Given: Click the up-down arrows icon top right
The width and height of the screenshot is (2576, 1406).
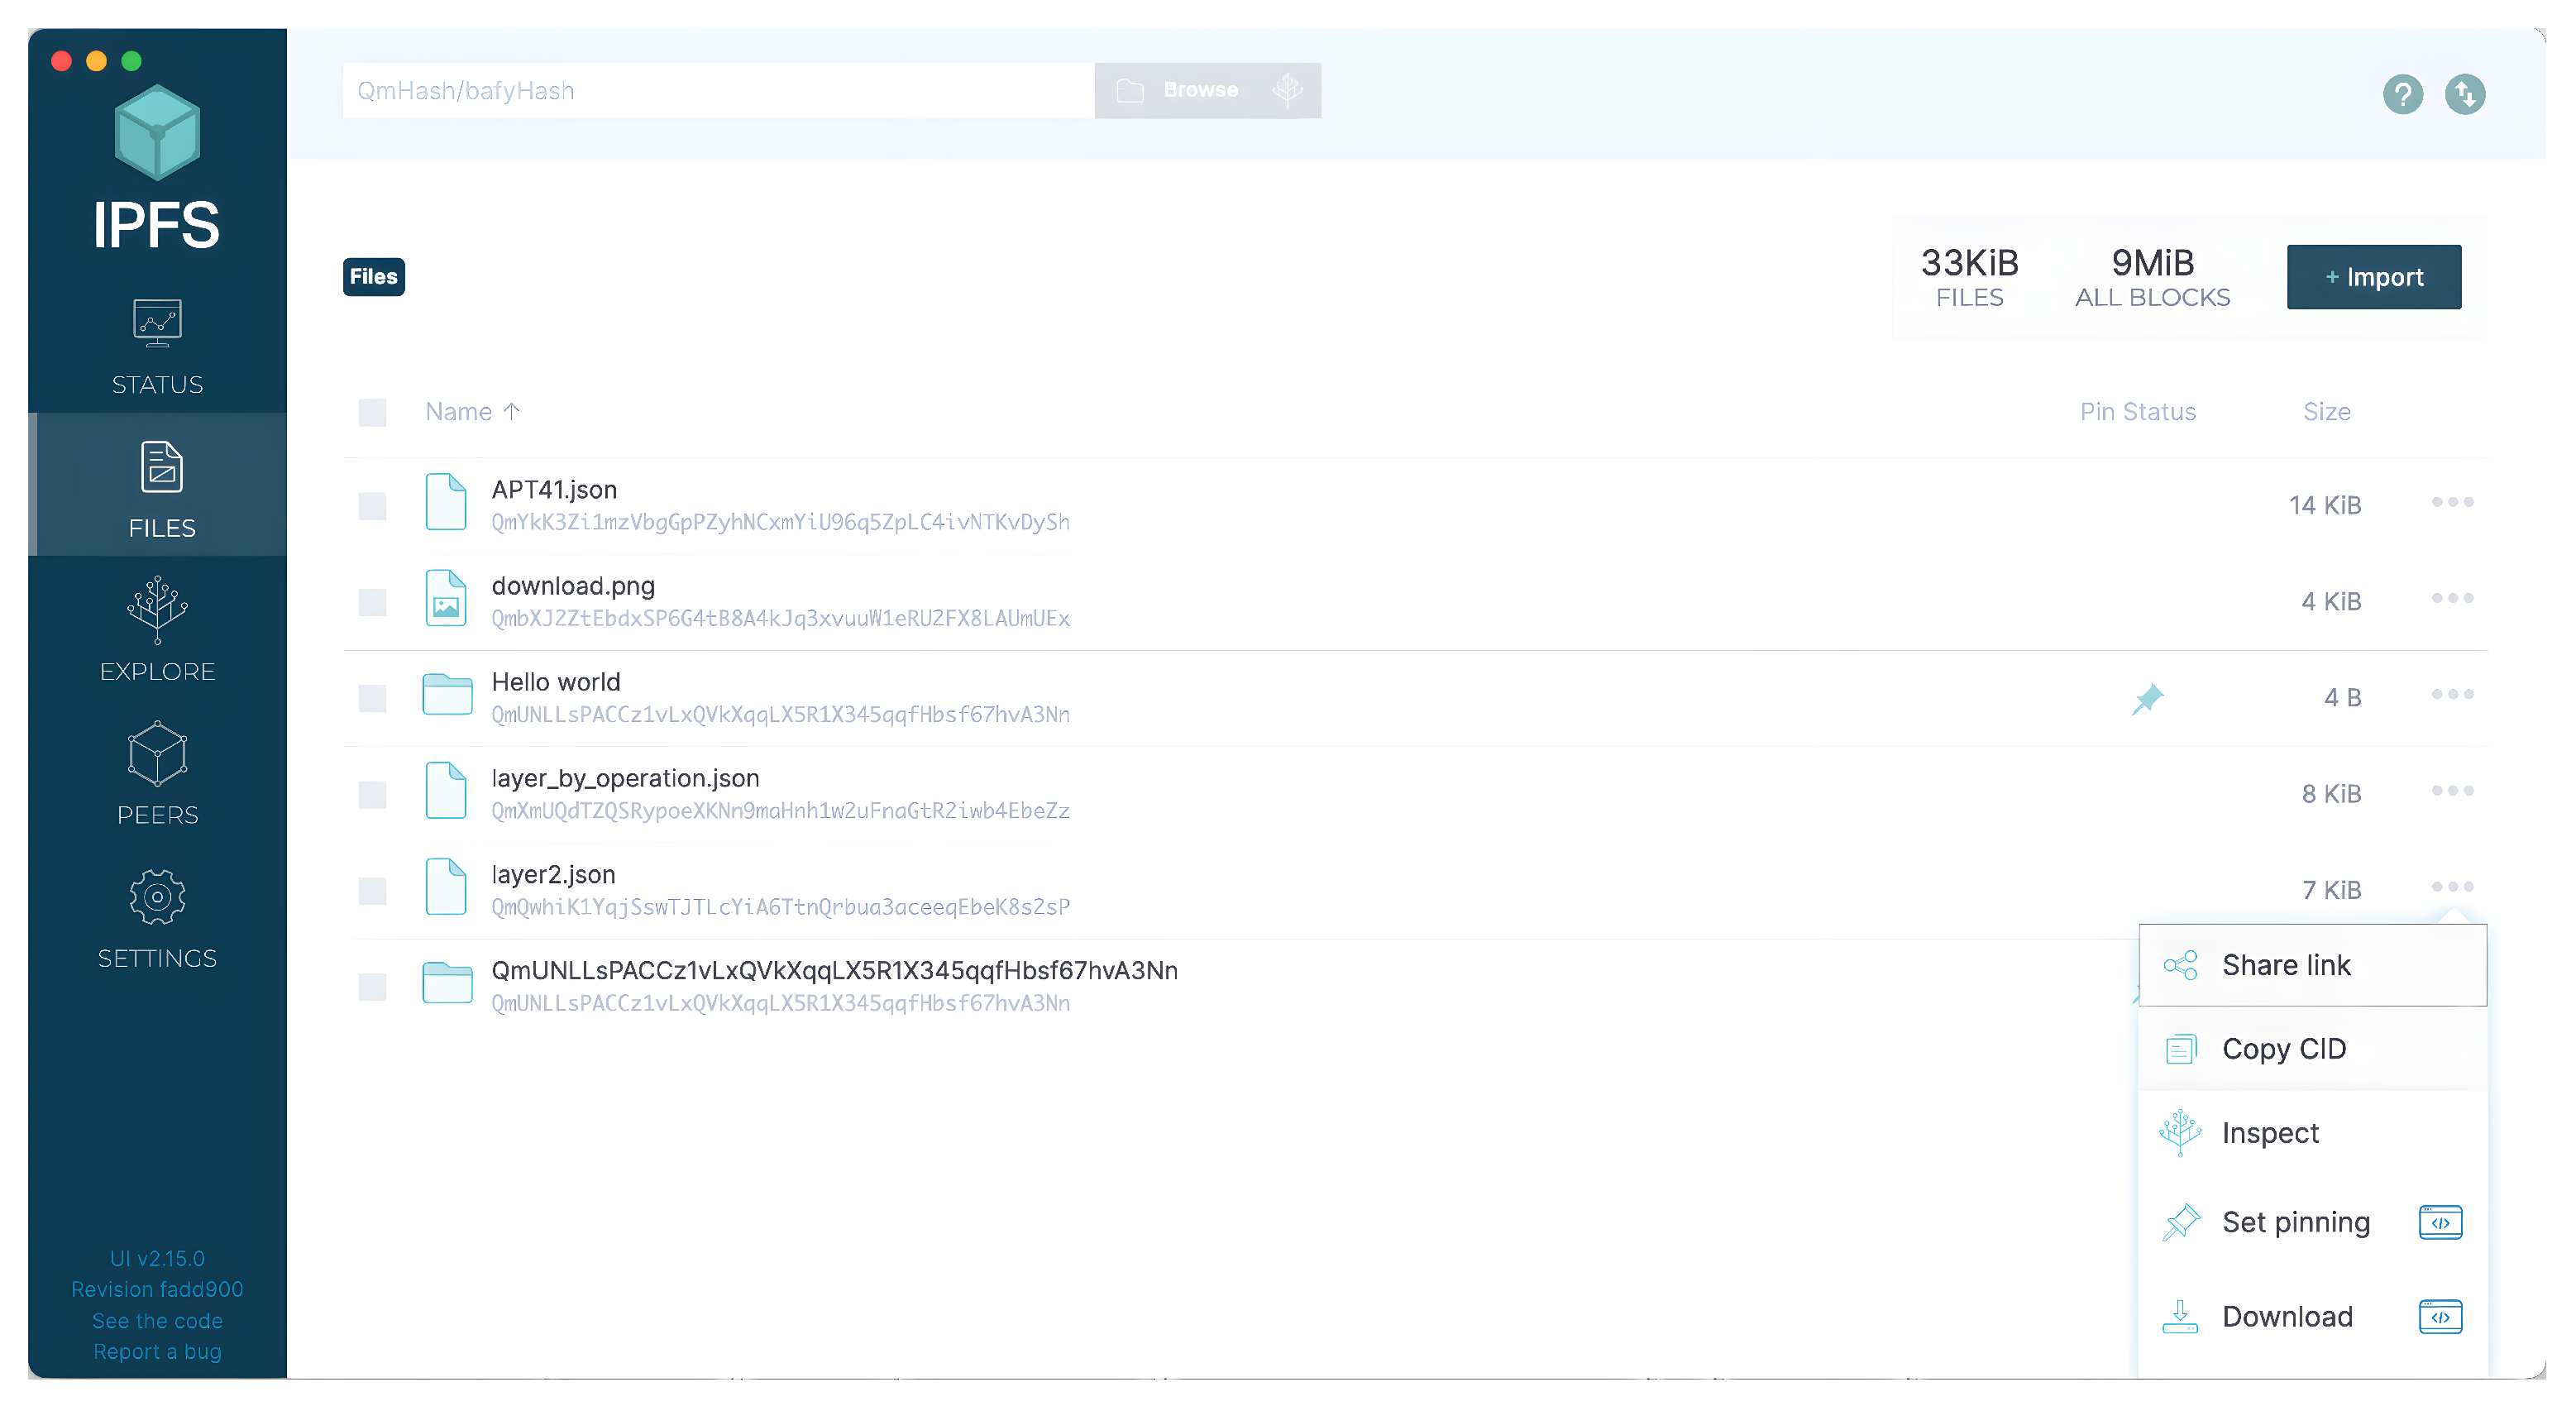Looking at the screenshot, I should [x=2464, y=94].
